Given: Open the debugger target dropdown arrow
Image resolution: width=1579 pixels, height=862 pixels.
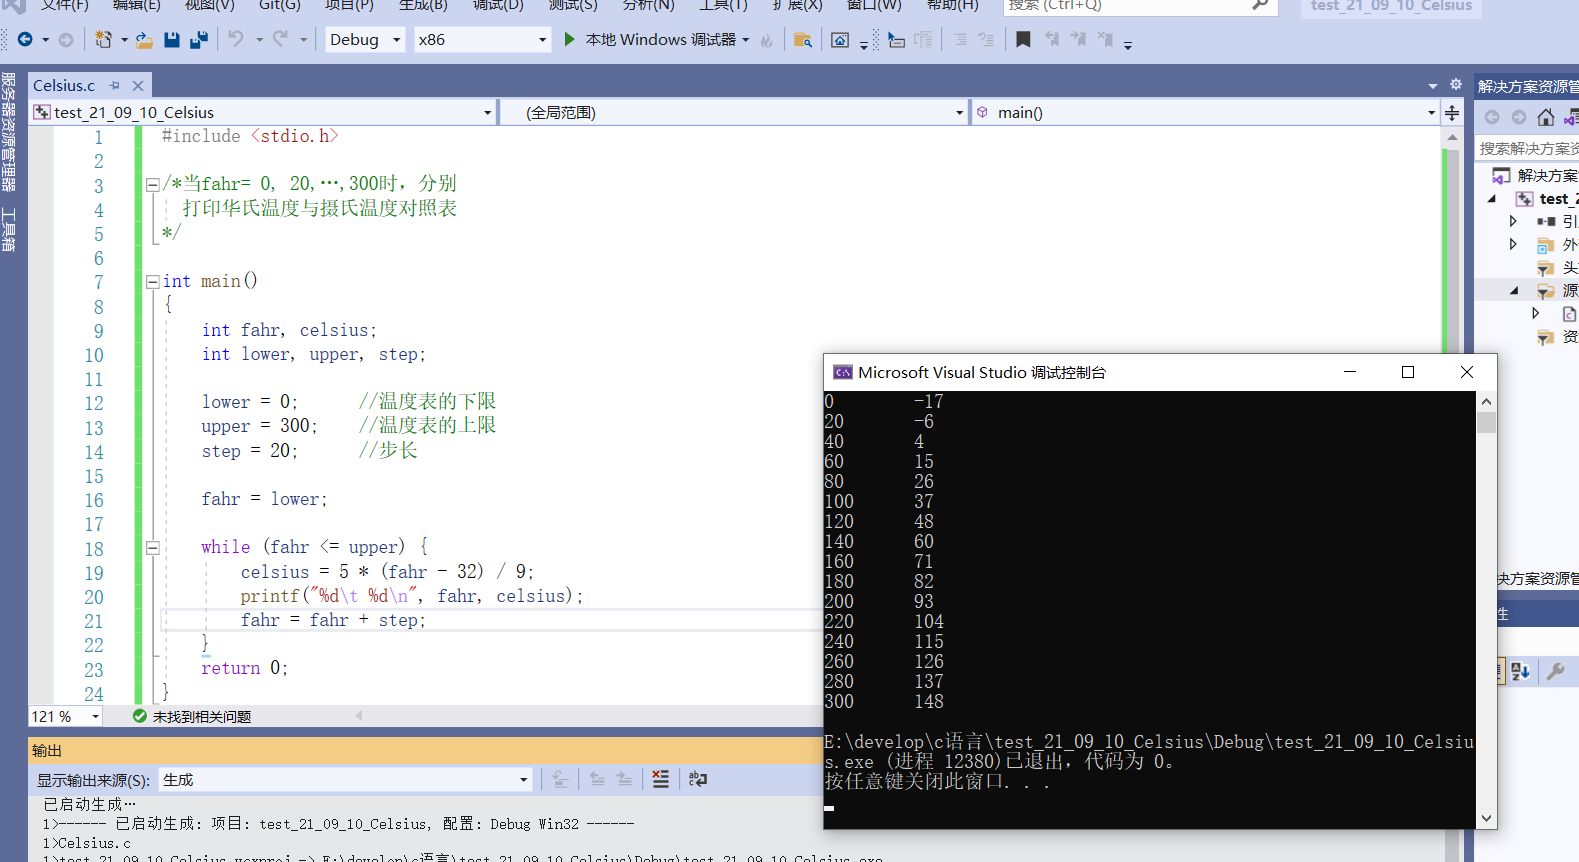Looking at the screenshot, I should [x=746, y=40].
